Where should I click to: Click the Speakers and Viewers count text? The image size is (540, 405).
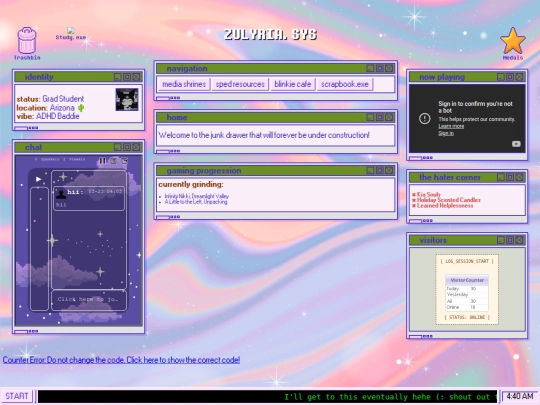click(60, 159)
